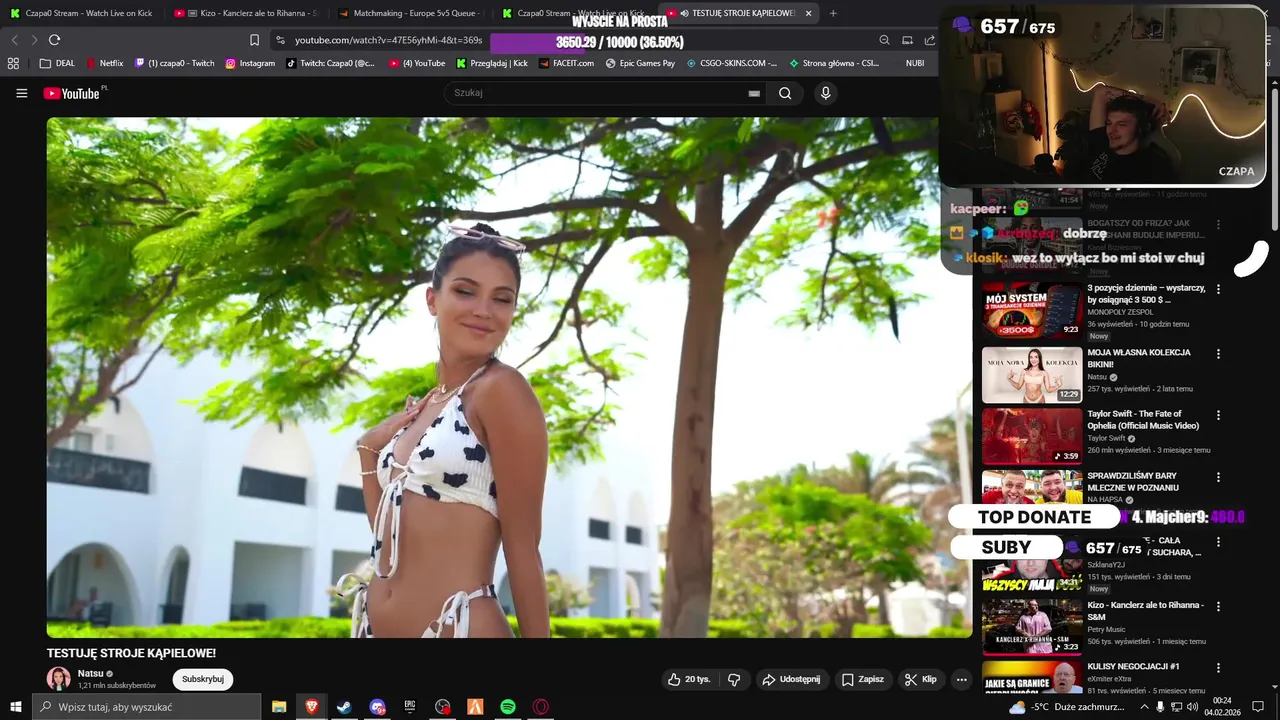Launch Epic Games from the taskbar

click(410, 707)
